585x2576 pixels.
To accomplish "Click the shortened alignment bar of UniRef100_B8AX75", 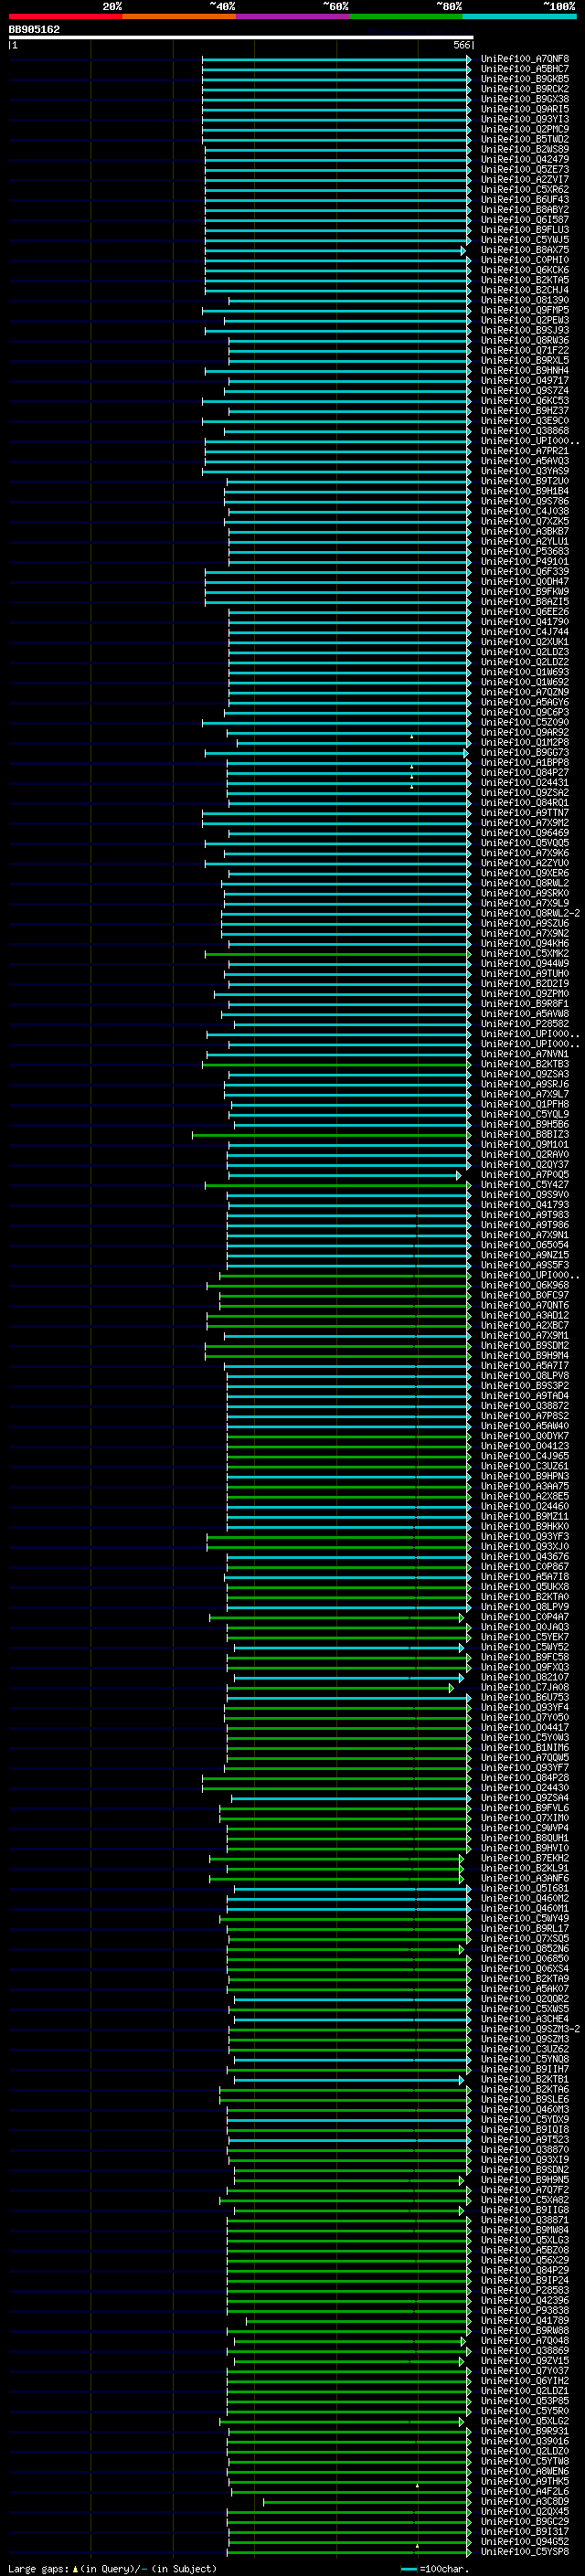I will (335, 250).
